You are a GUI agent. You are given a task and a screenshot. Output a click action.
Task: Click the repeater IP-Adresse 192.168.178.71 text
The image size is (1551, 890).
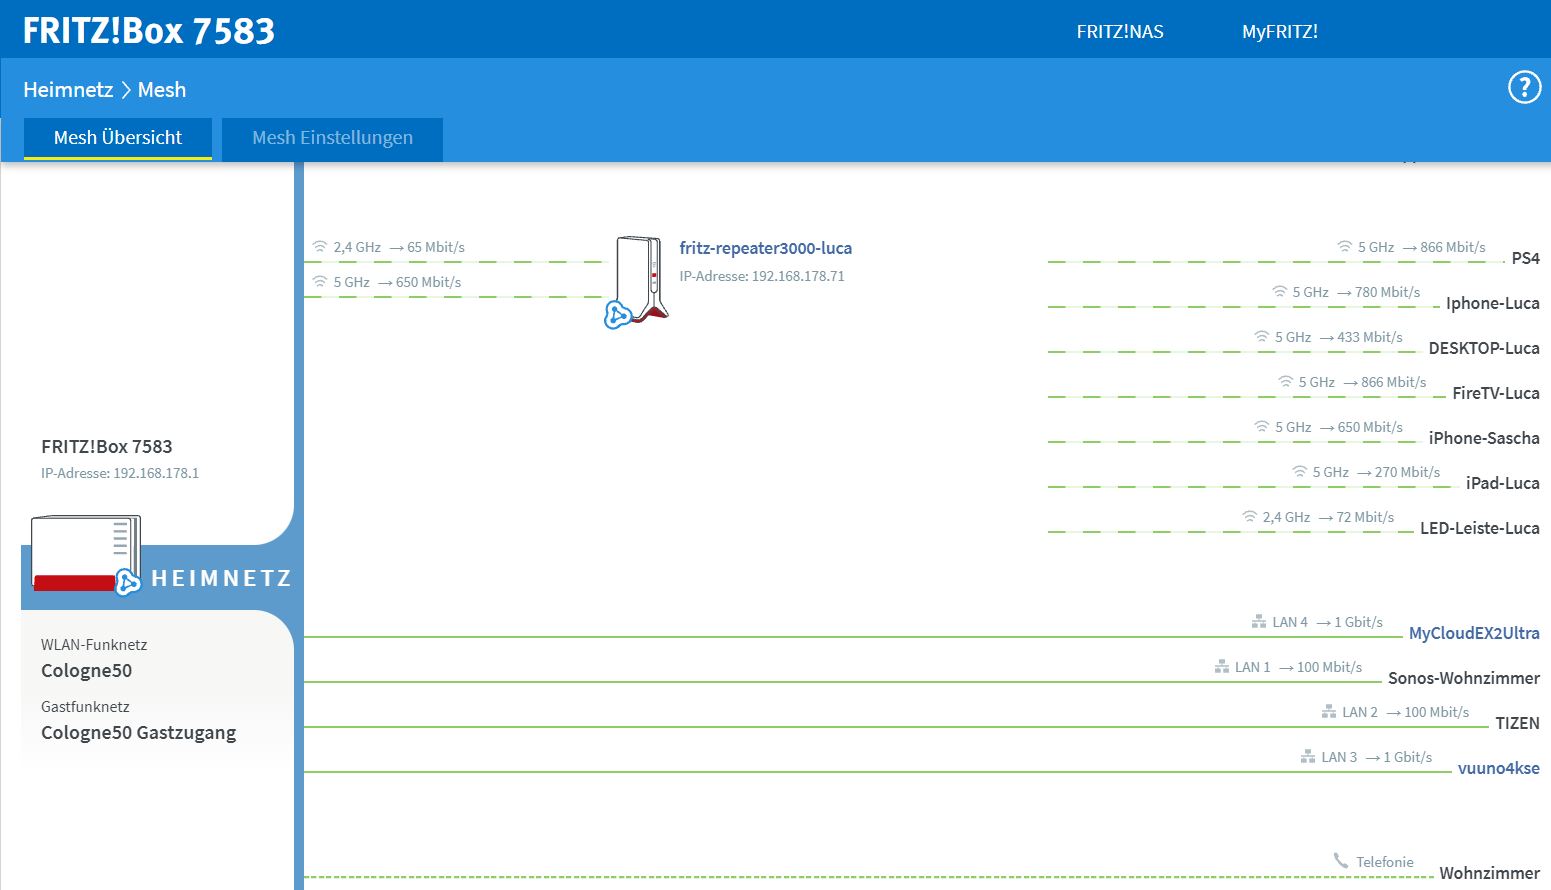pos(762,276)
